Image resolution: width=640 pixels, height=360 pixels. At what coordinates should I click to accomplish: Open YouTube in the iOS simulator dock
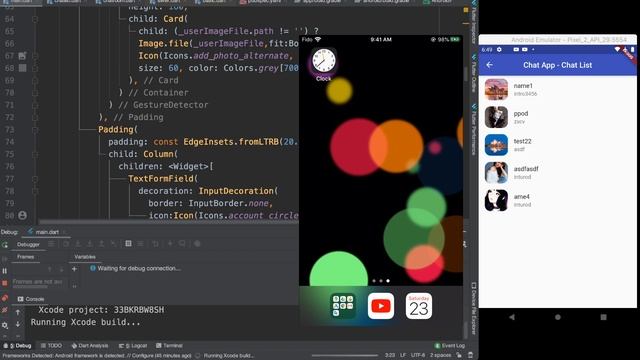tap(381, 306)
